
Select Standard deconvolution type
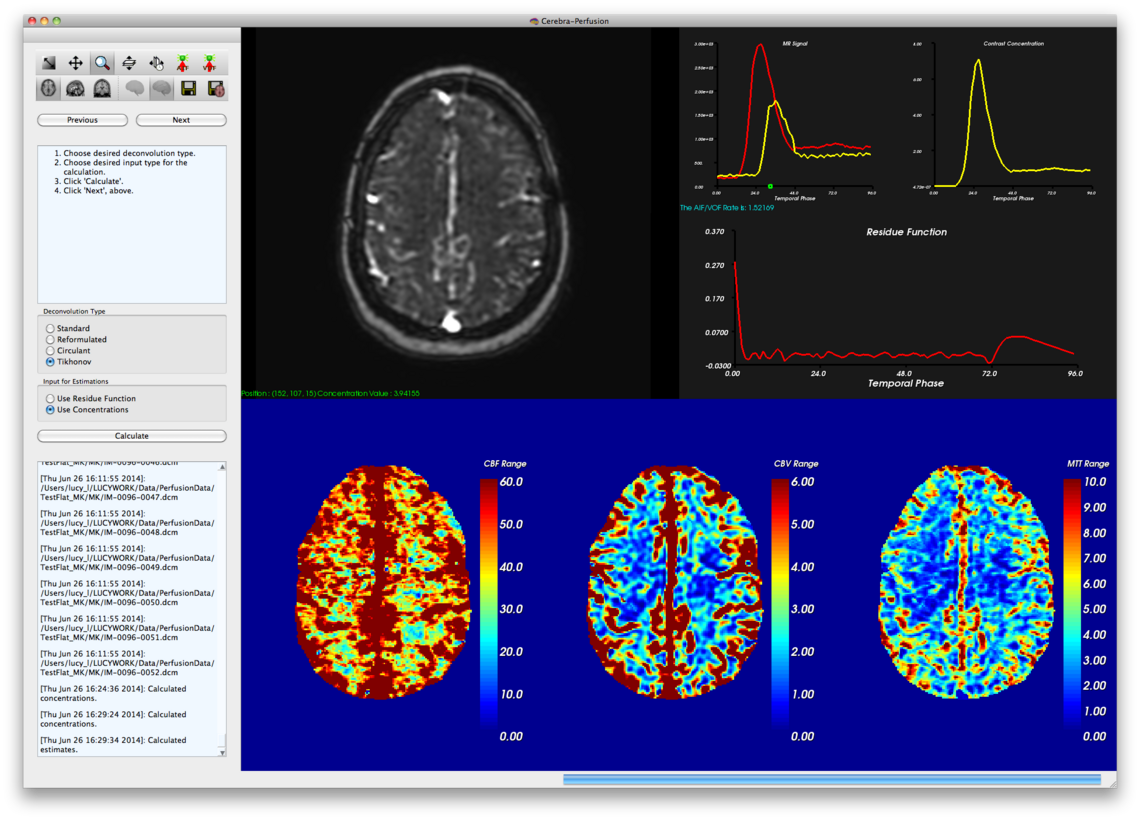pyautogui.click(x=51, y=328)
